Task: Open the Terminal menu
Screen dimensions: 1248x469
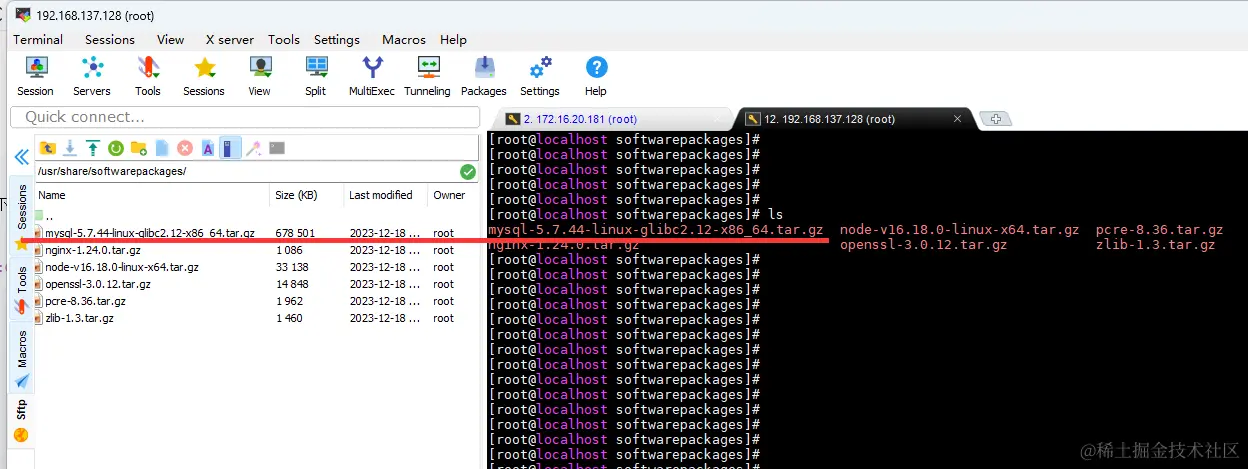Action: [x=38, y=40]
